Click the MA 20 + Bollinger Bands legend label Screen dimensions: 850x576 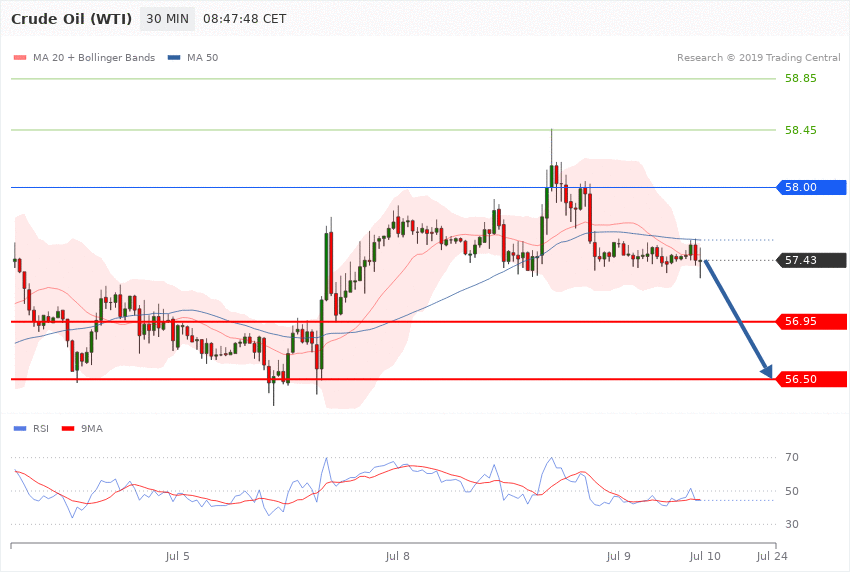(x=94, y=57)
